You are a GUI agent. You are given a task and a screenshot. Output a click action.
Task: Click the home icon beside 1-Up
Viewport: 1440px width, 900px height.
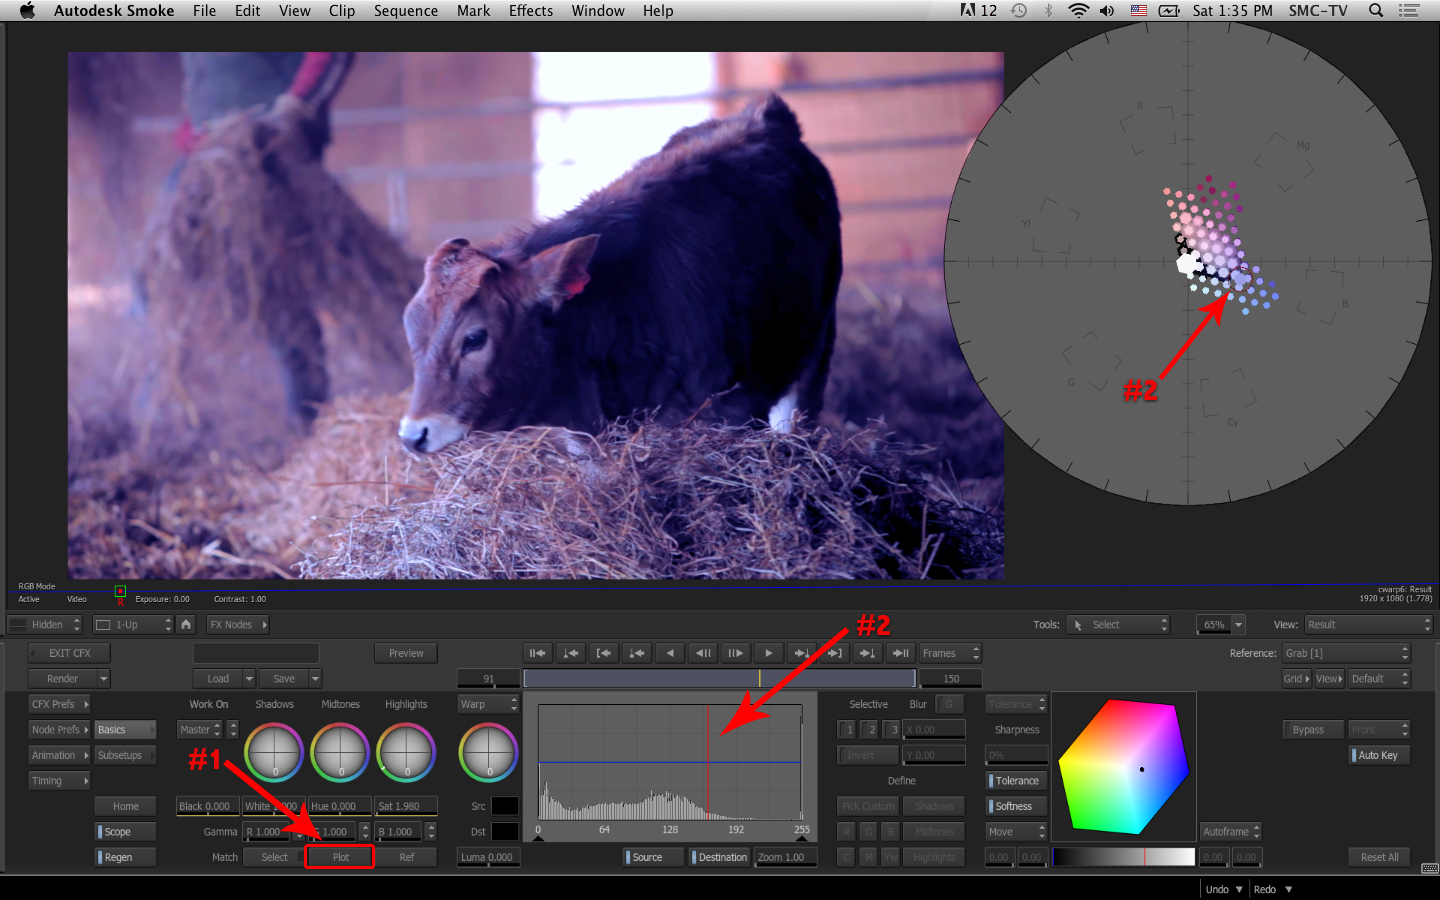(186, 624)
